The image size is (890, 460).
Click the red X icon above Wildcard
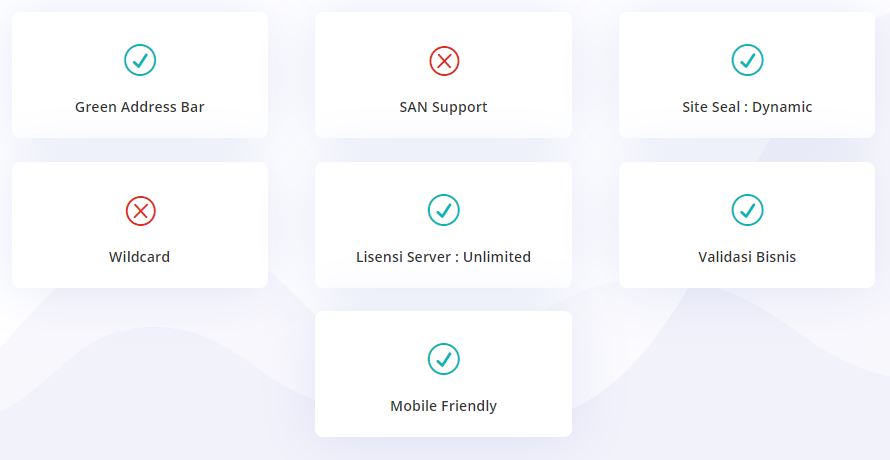pos(140,211)
